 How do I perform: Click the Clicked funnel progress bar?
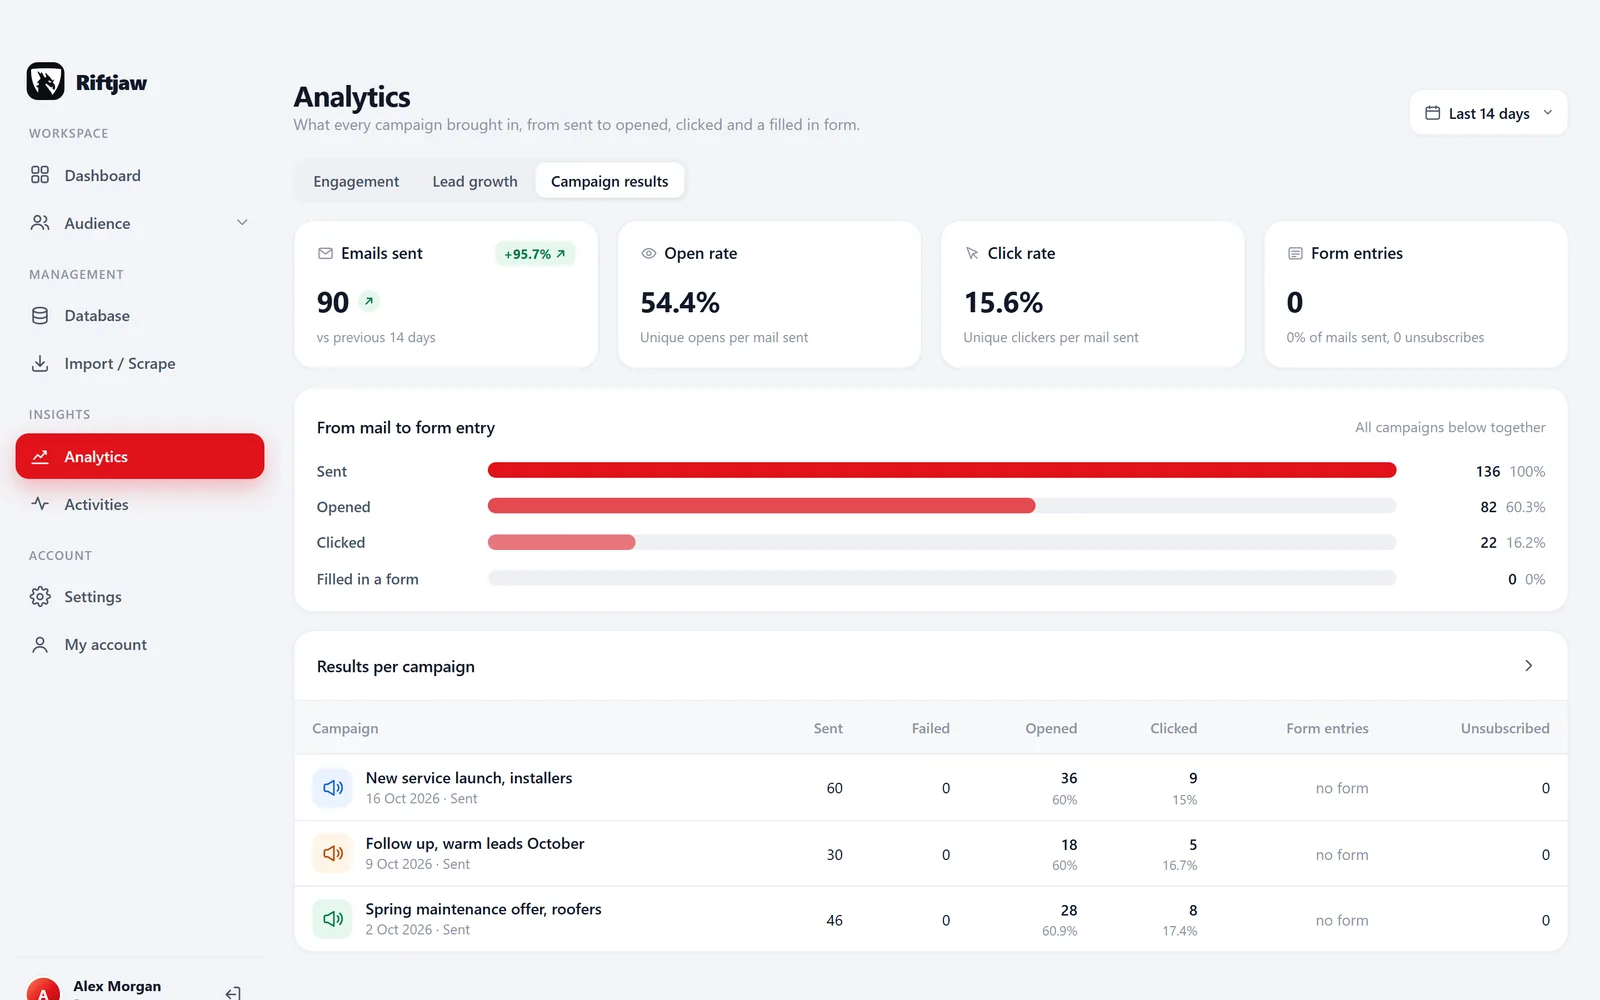942,543
